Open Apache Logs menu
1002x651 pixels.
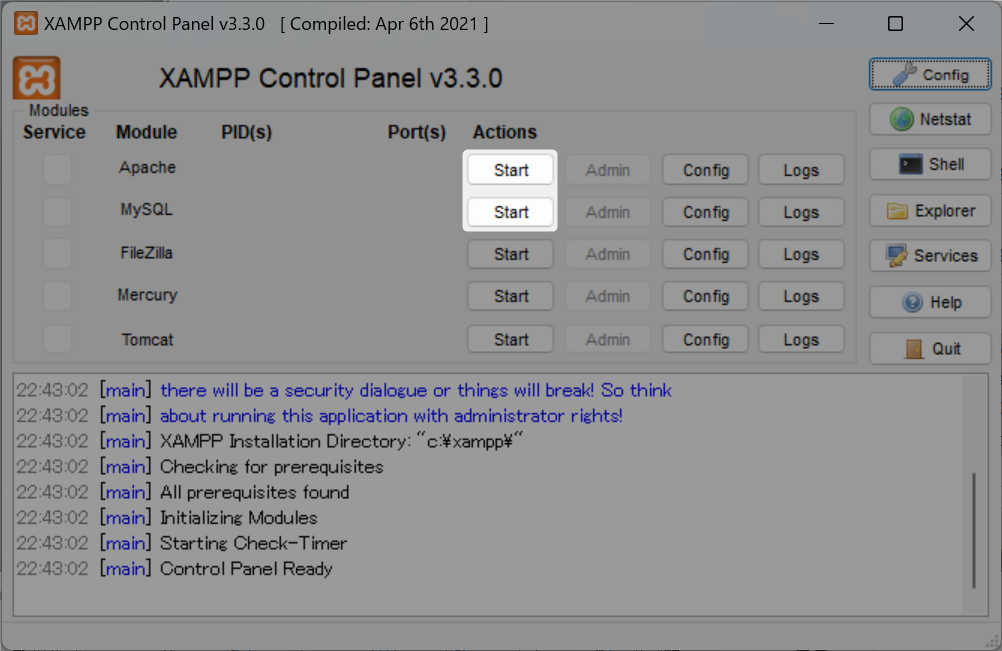pos(801,170)
